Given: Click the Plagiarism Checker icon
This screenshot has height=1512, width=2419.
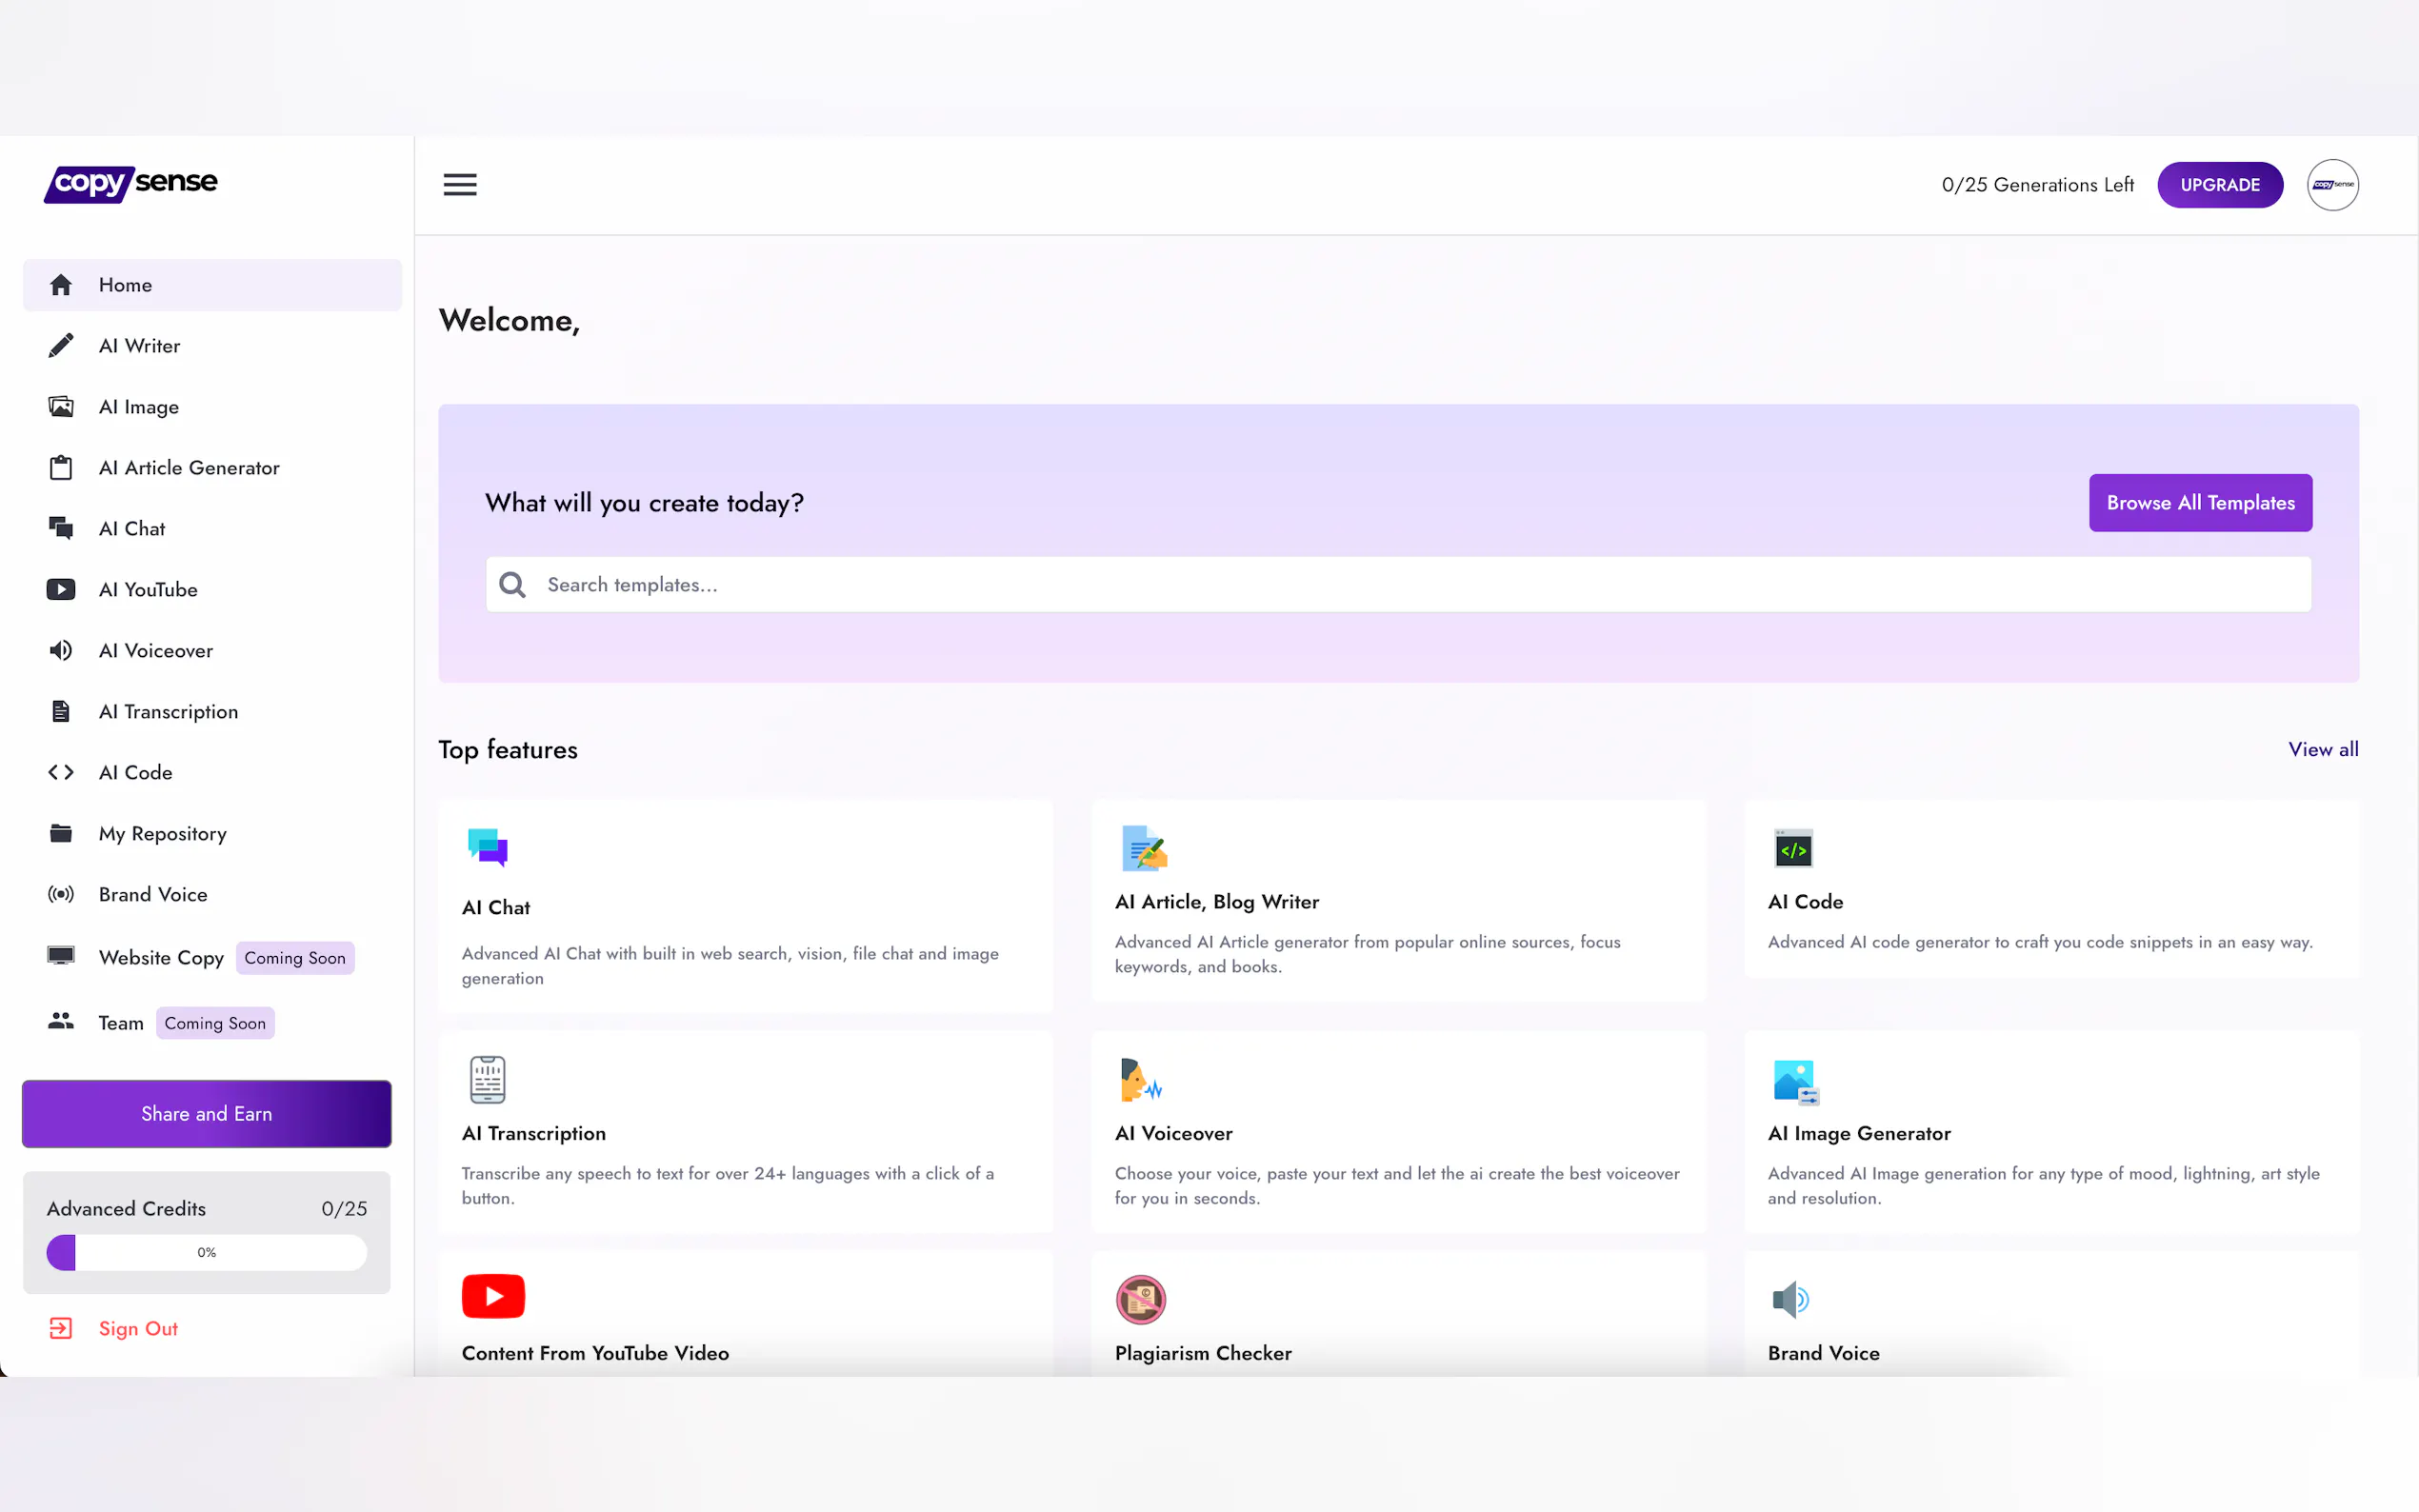Looking at the screenshot, I should point(1140,1299).
